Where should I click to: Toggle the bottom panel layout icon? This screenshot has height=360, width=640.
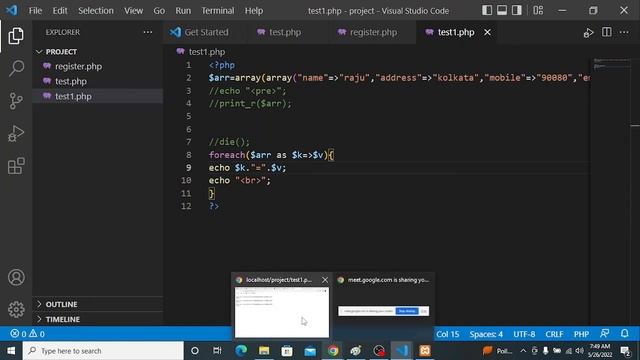point(502,11)
